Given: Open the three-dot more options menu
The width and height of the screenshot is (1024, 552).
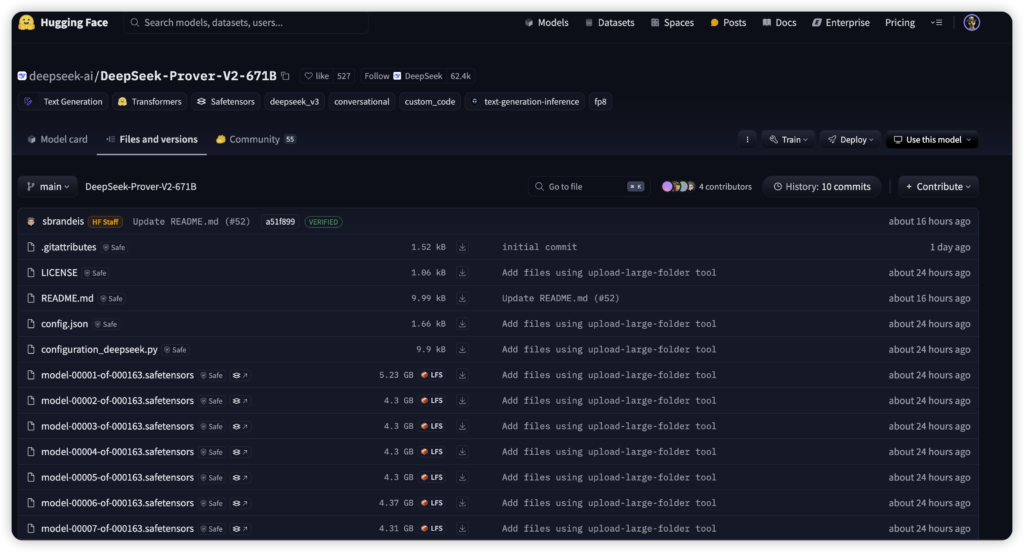Looking at the screenshot, I should tap(747, 139).
